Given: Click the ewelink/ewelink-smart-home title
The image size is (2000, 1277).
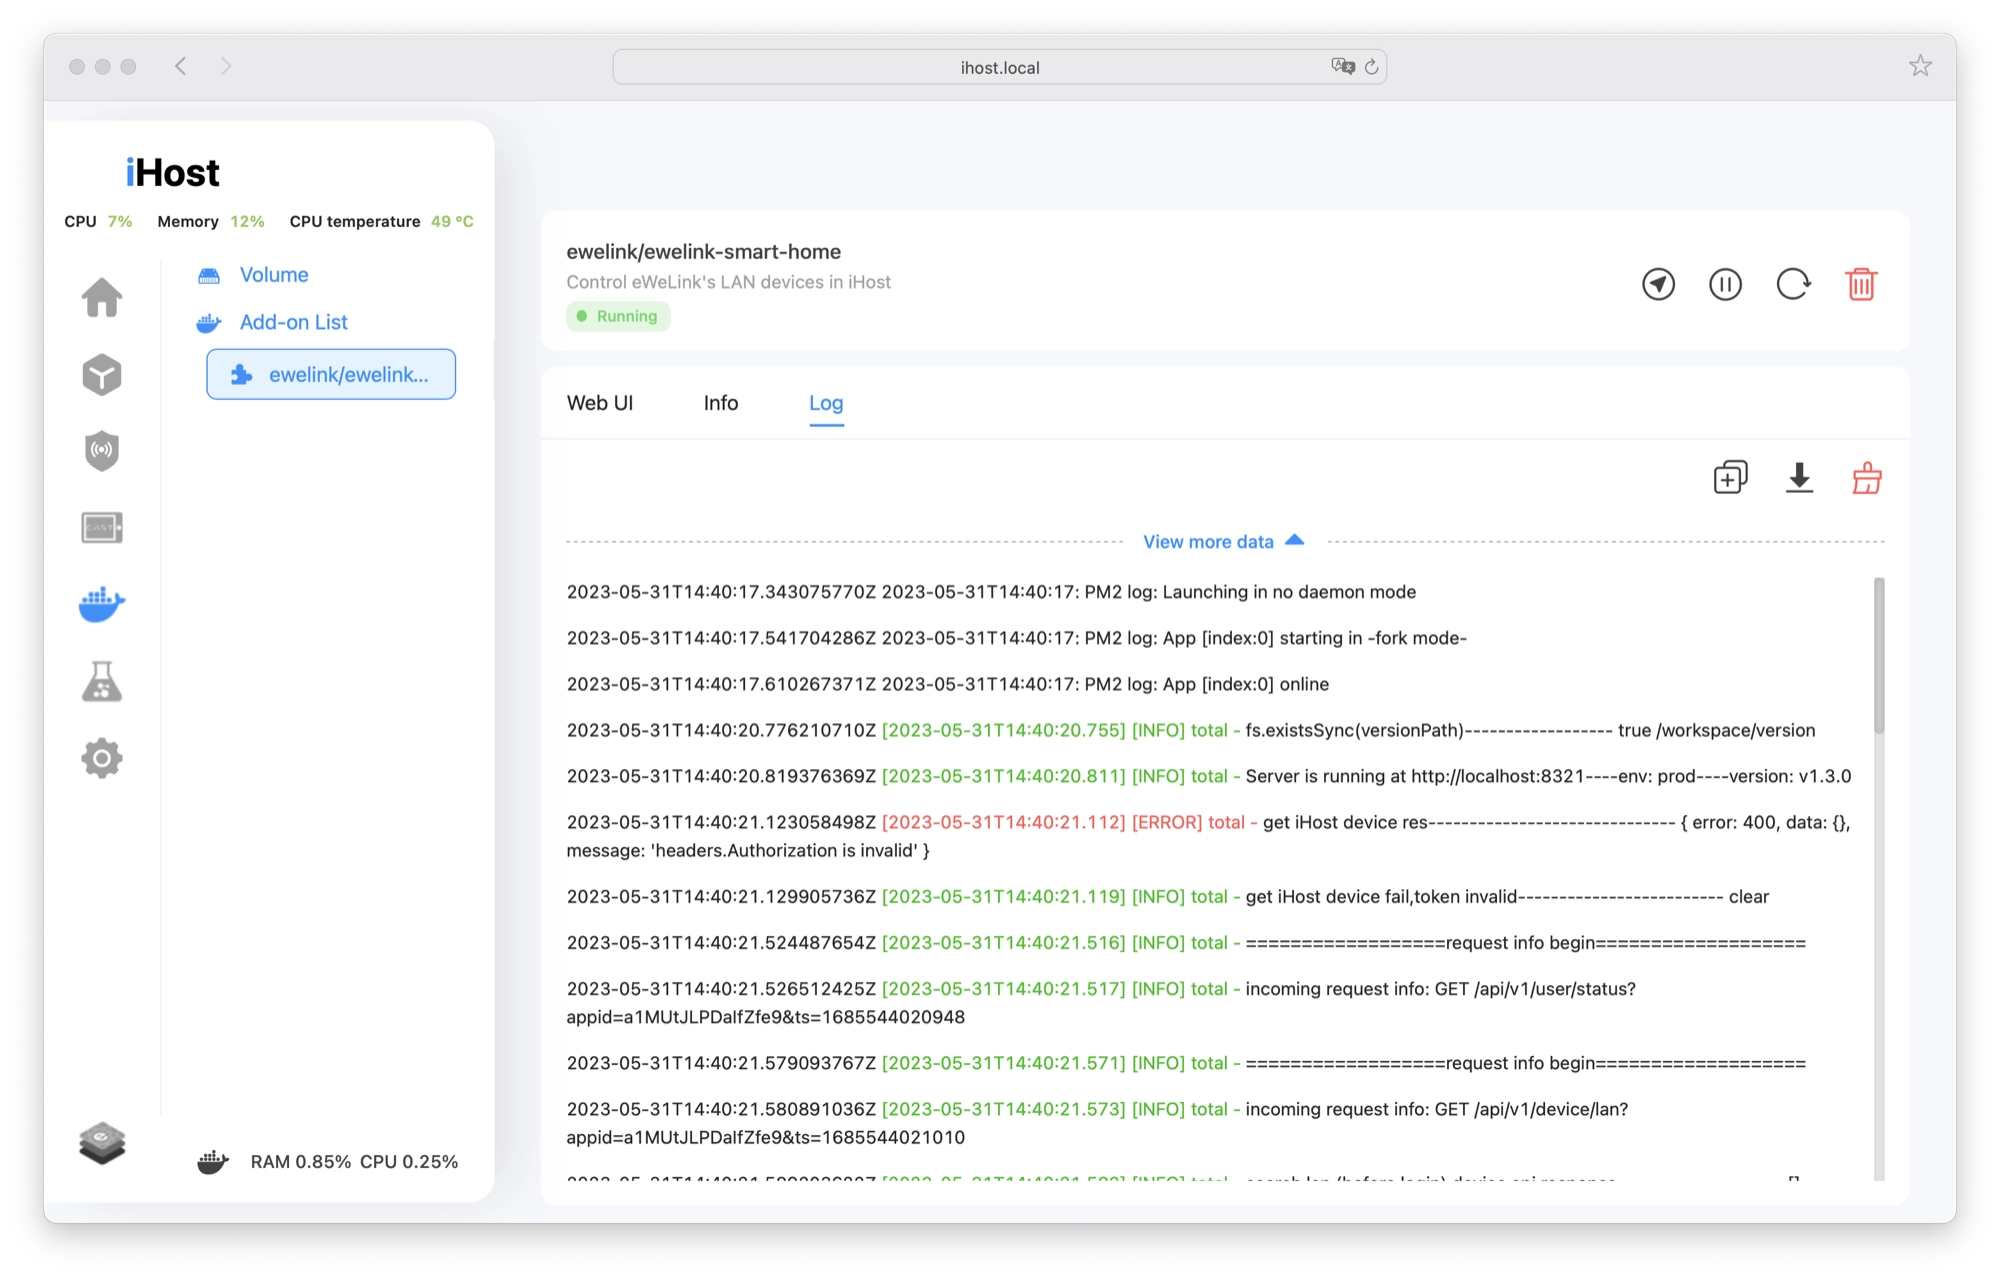Looking at the screenshot, I should tap(703, 252).
